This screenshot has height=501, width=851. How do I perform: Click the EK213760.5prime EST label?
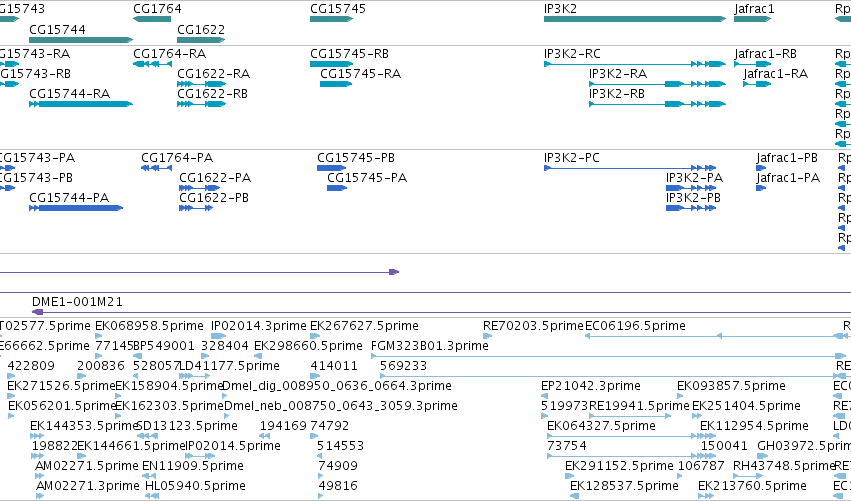tap(752, 486)
